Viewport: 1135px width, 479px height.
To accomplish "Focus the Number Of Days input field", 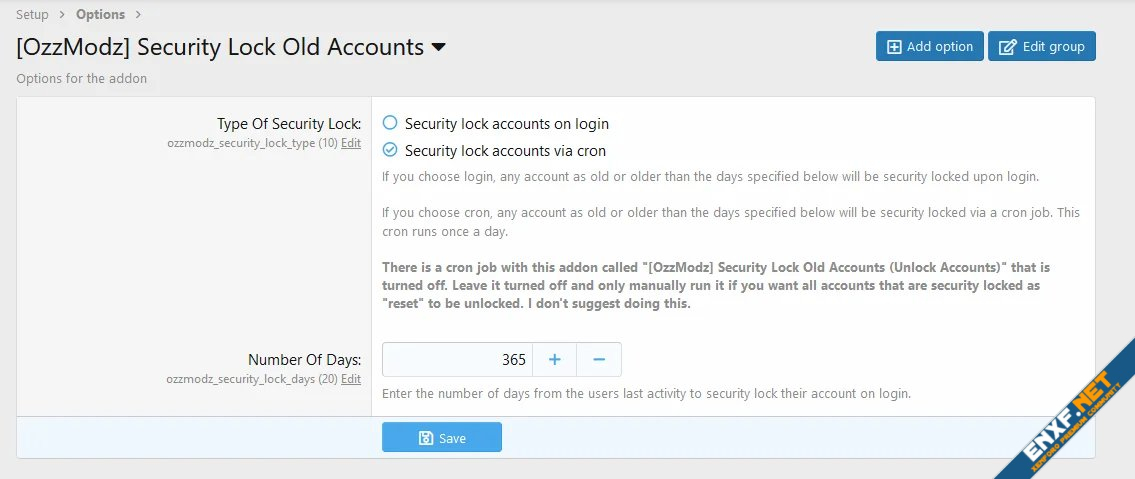I will pyautogui.click(x=457, y=360).
